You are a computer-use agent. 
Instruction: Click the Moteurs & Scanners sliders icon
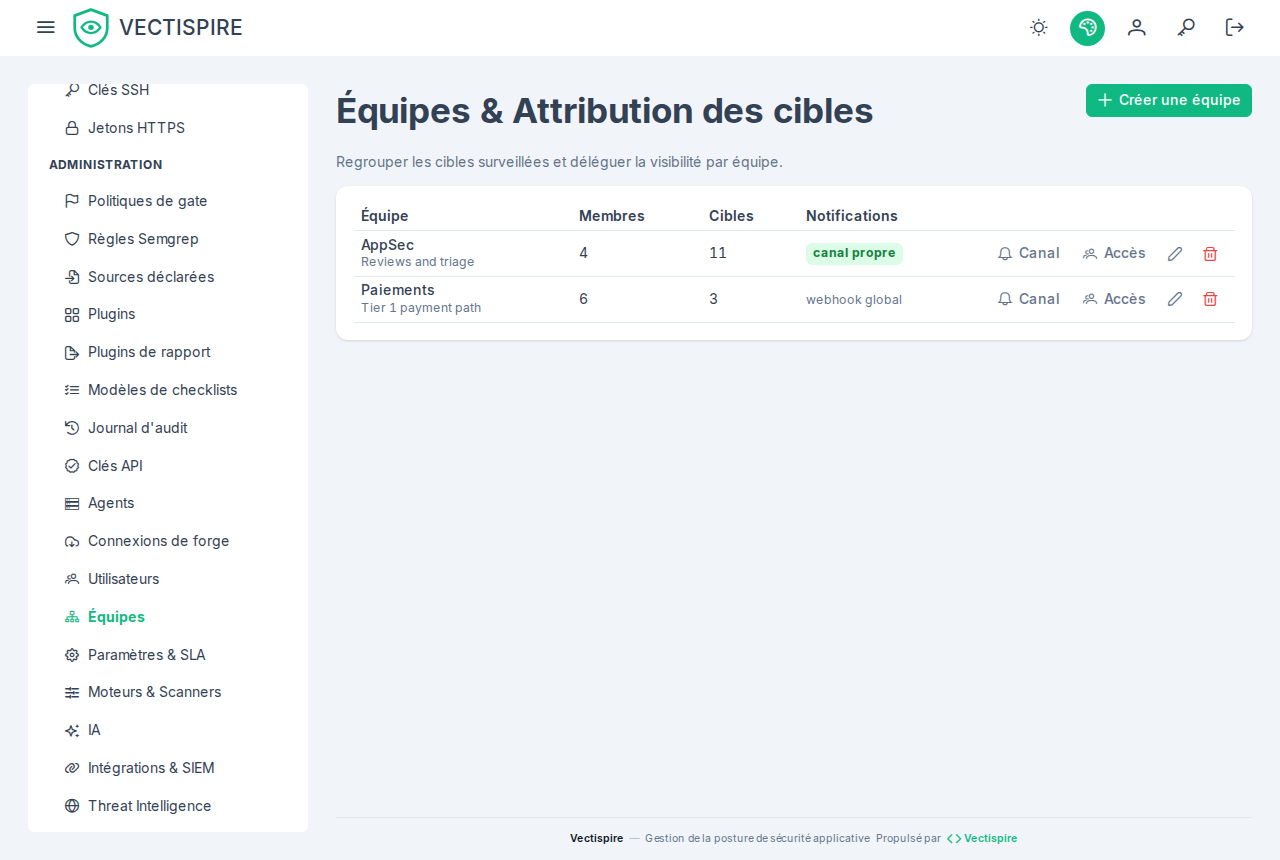pyautogui.click(x=72, y=692)
